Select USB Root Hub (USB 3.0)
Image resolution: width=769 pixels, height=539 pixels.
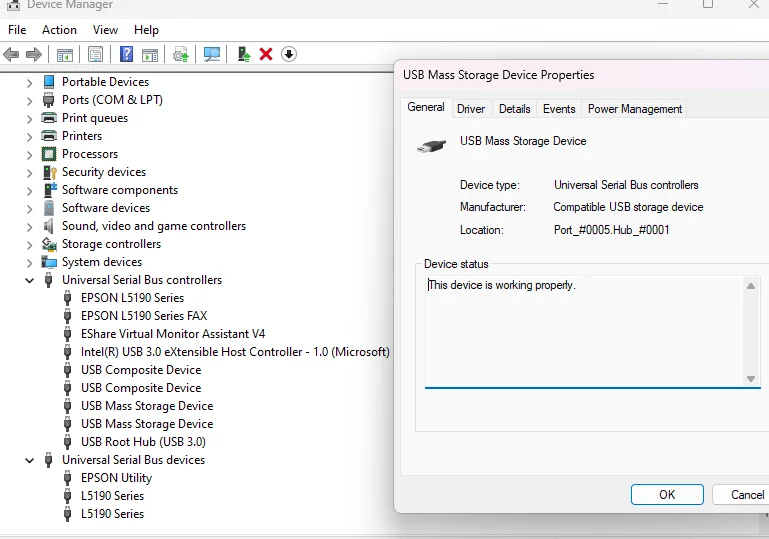(x=143, y=442)
